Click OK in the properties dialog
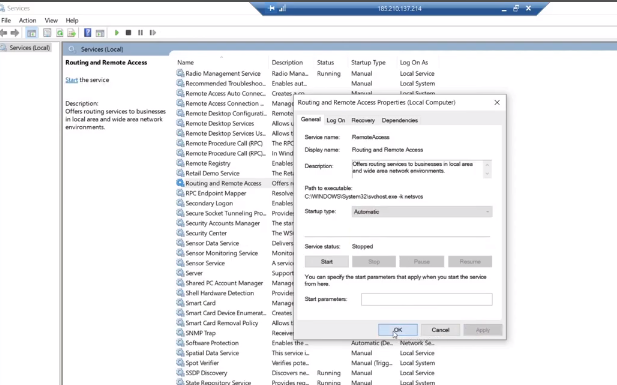Viewport: 617px width, 385px height. [x=398, y=330]
